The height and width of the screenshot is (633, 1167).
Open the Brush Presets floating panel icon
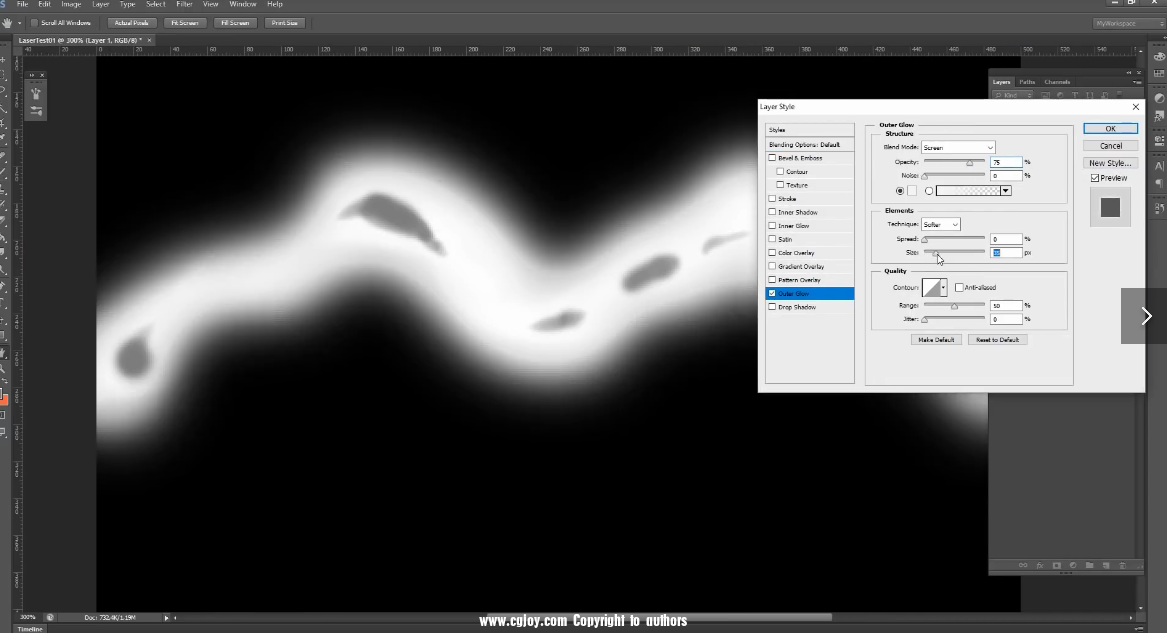(36, 94)
